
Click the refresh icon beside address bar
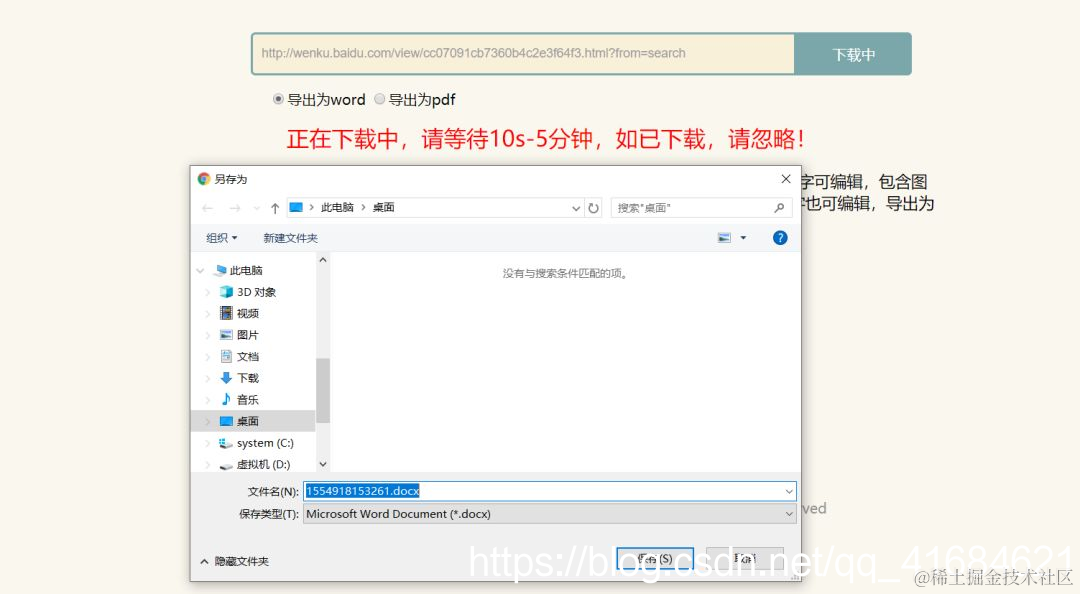[594, 207]
